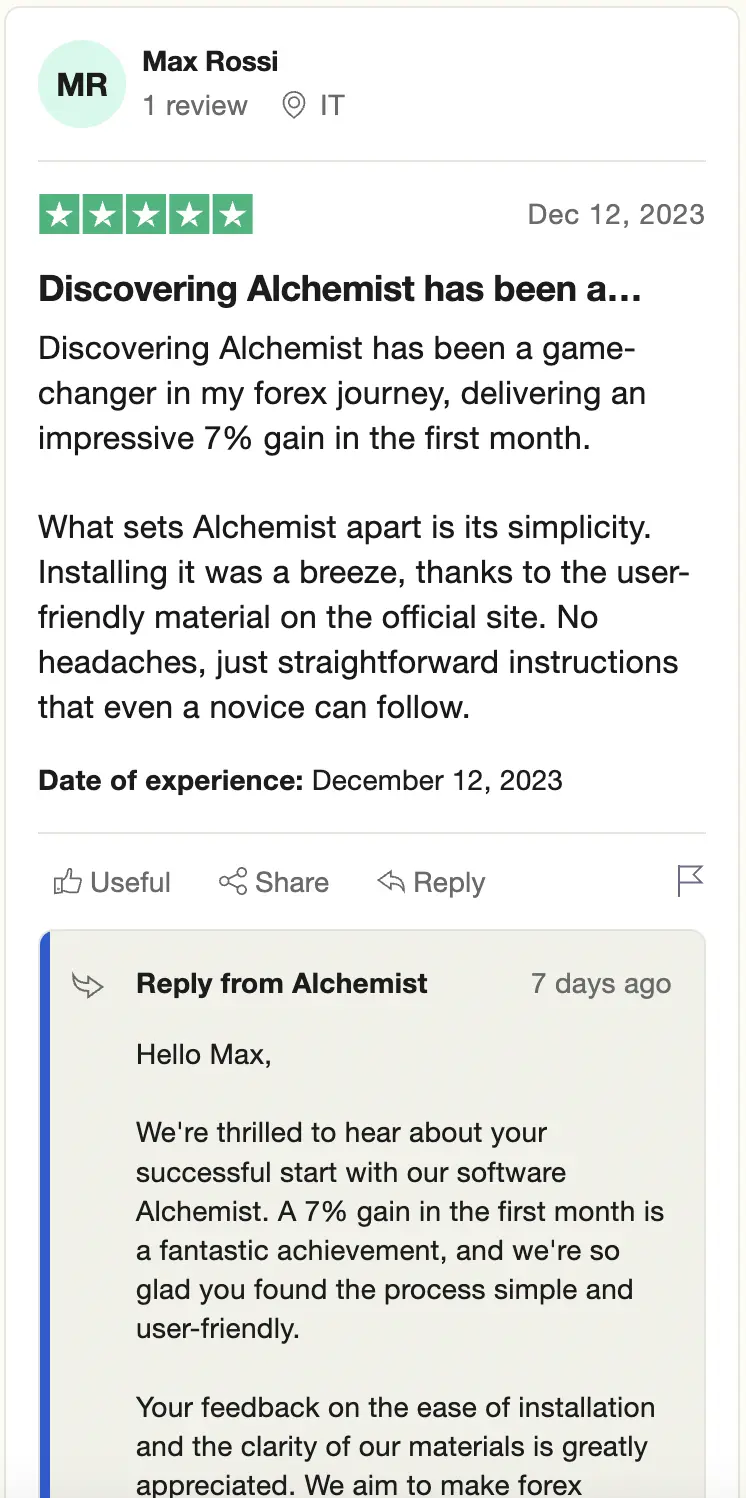Click the fifth green star of the rating
The width and height of the screenshot is (746, 1498).
pos(232,215)
